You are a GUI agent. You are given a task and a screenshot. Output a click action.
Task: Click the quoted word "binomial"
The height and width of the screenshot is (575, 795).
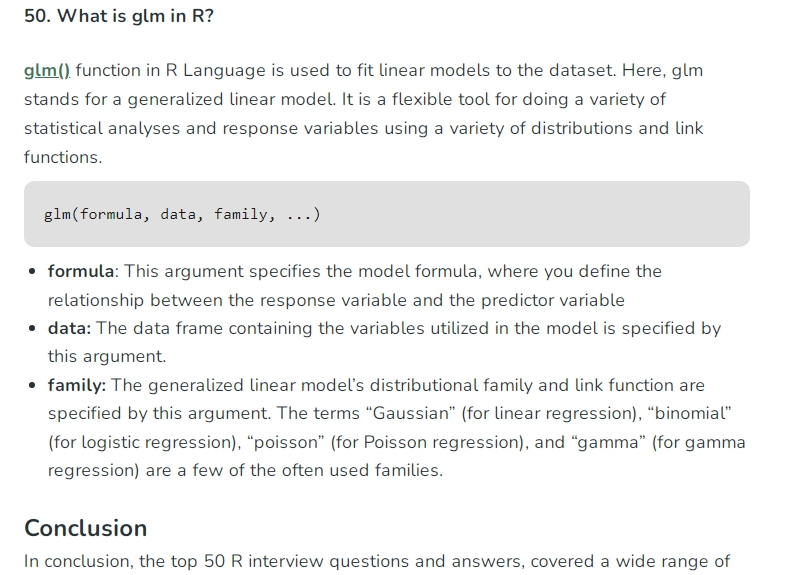click(x=690, y=413)
